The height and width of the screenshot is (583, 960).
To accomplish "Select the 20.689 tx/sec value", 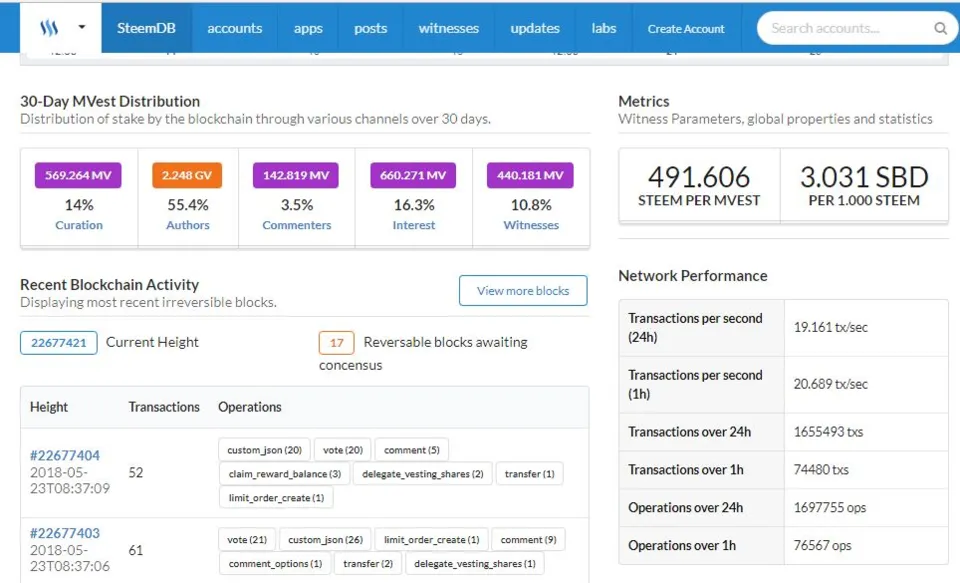I will 831,384.
